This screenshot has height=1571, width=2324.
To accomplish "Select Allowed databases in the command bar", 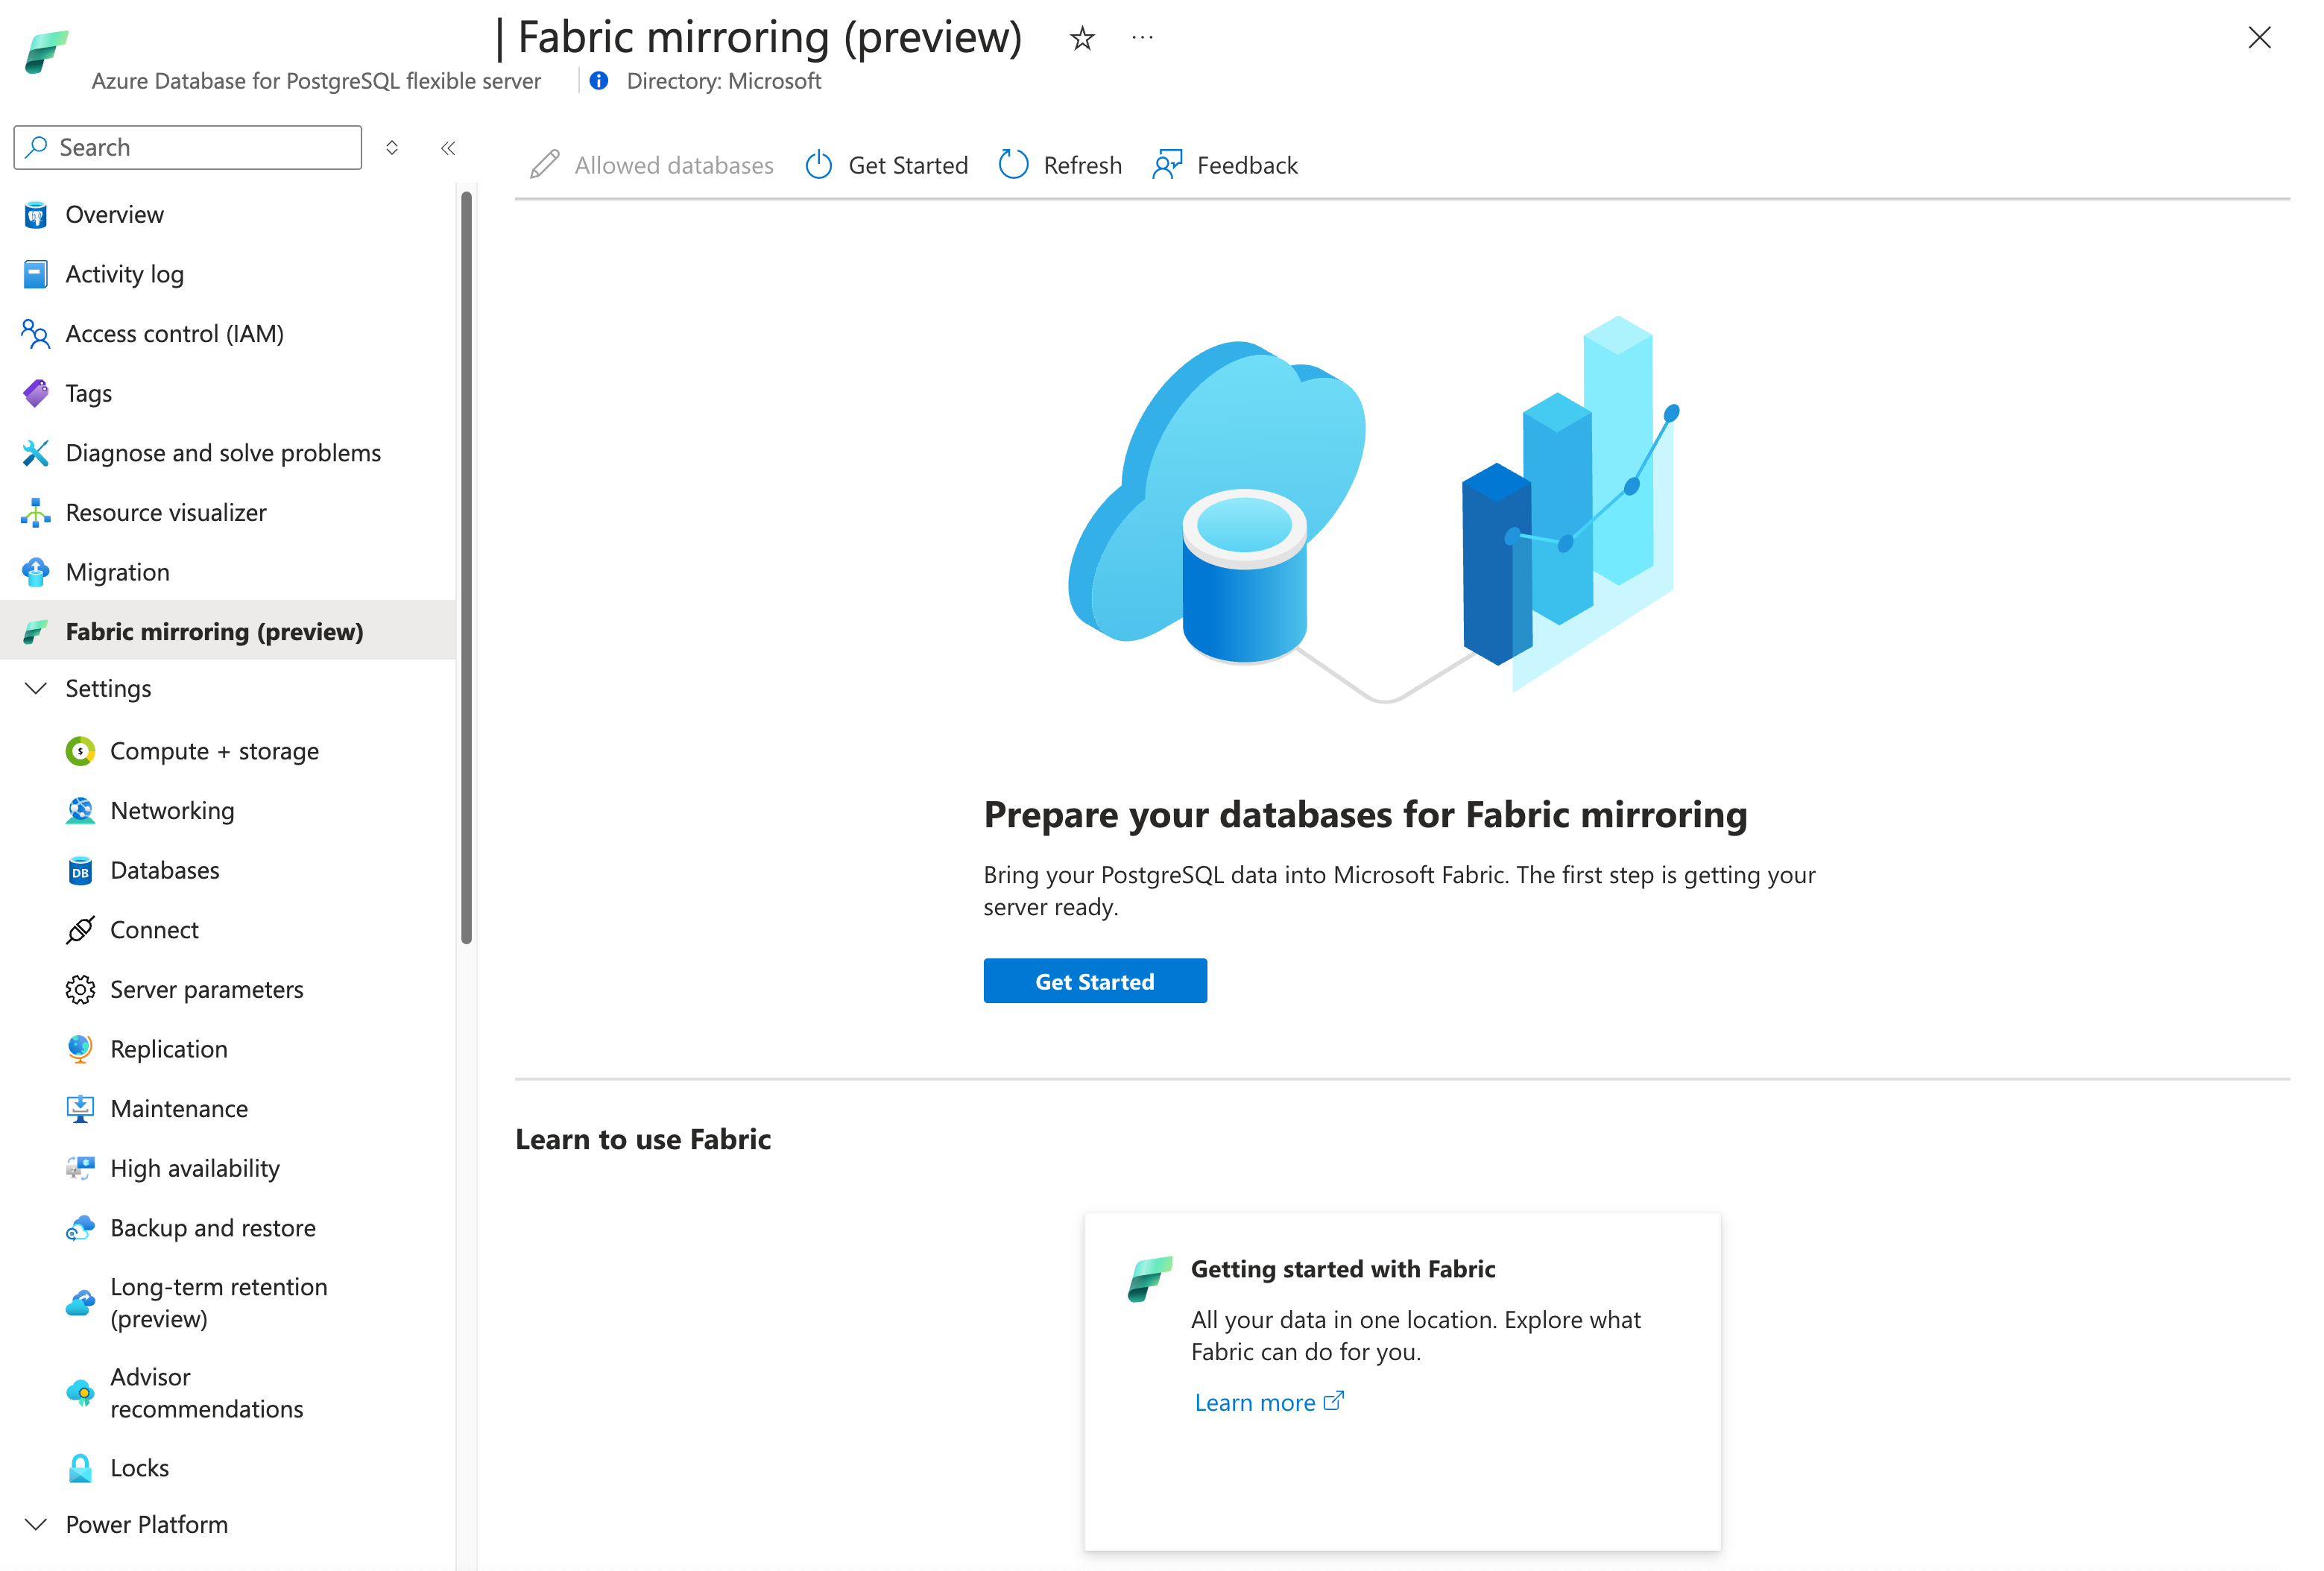I will [672, 164].
